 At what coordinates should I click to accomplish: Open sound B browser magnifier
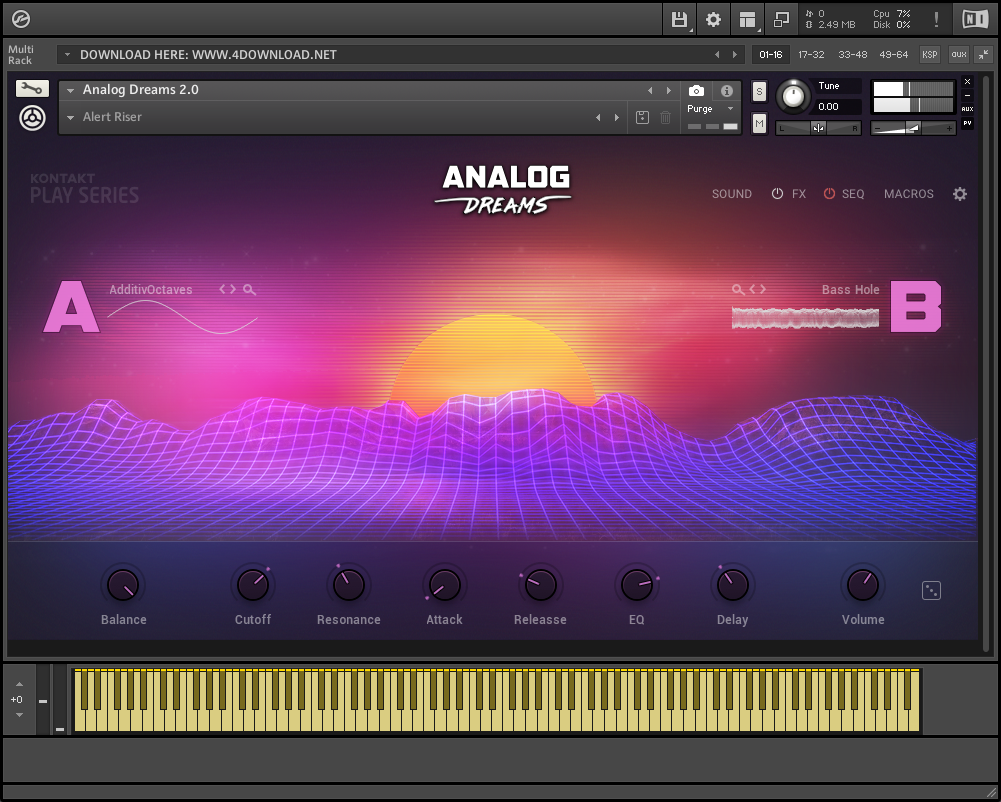738,290
